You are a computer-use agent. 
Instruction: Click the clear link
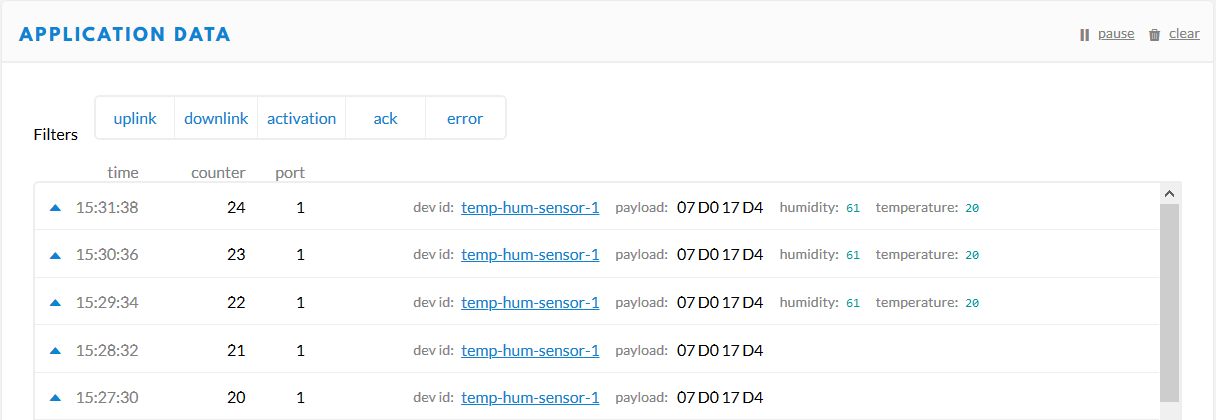(1184, 34)
